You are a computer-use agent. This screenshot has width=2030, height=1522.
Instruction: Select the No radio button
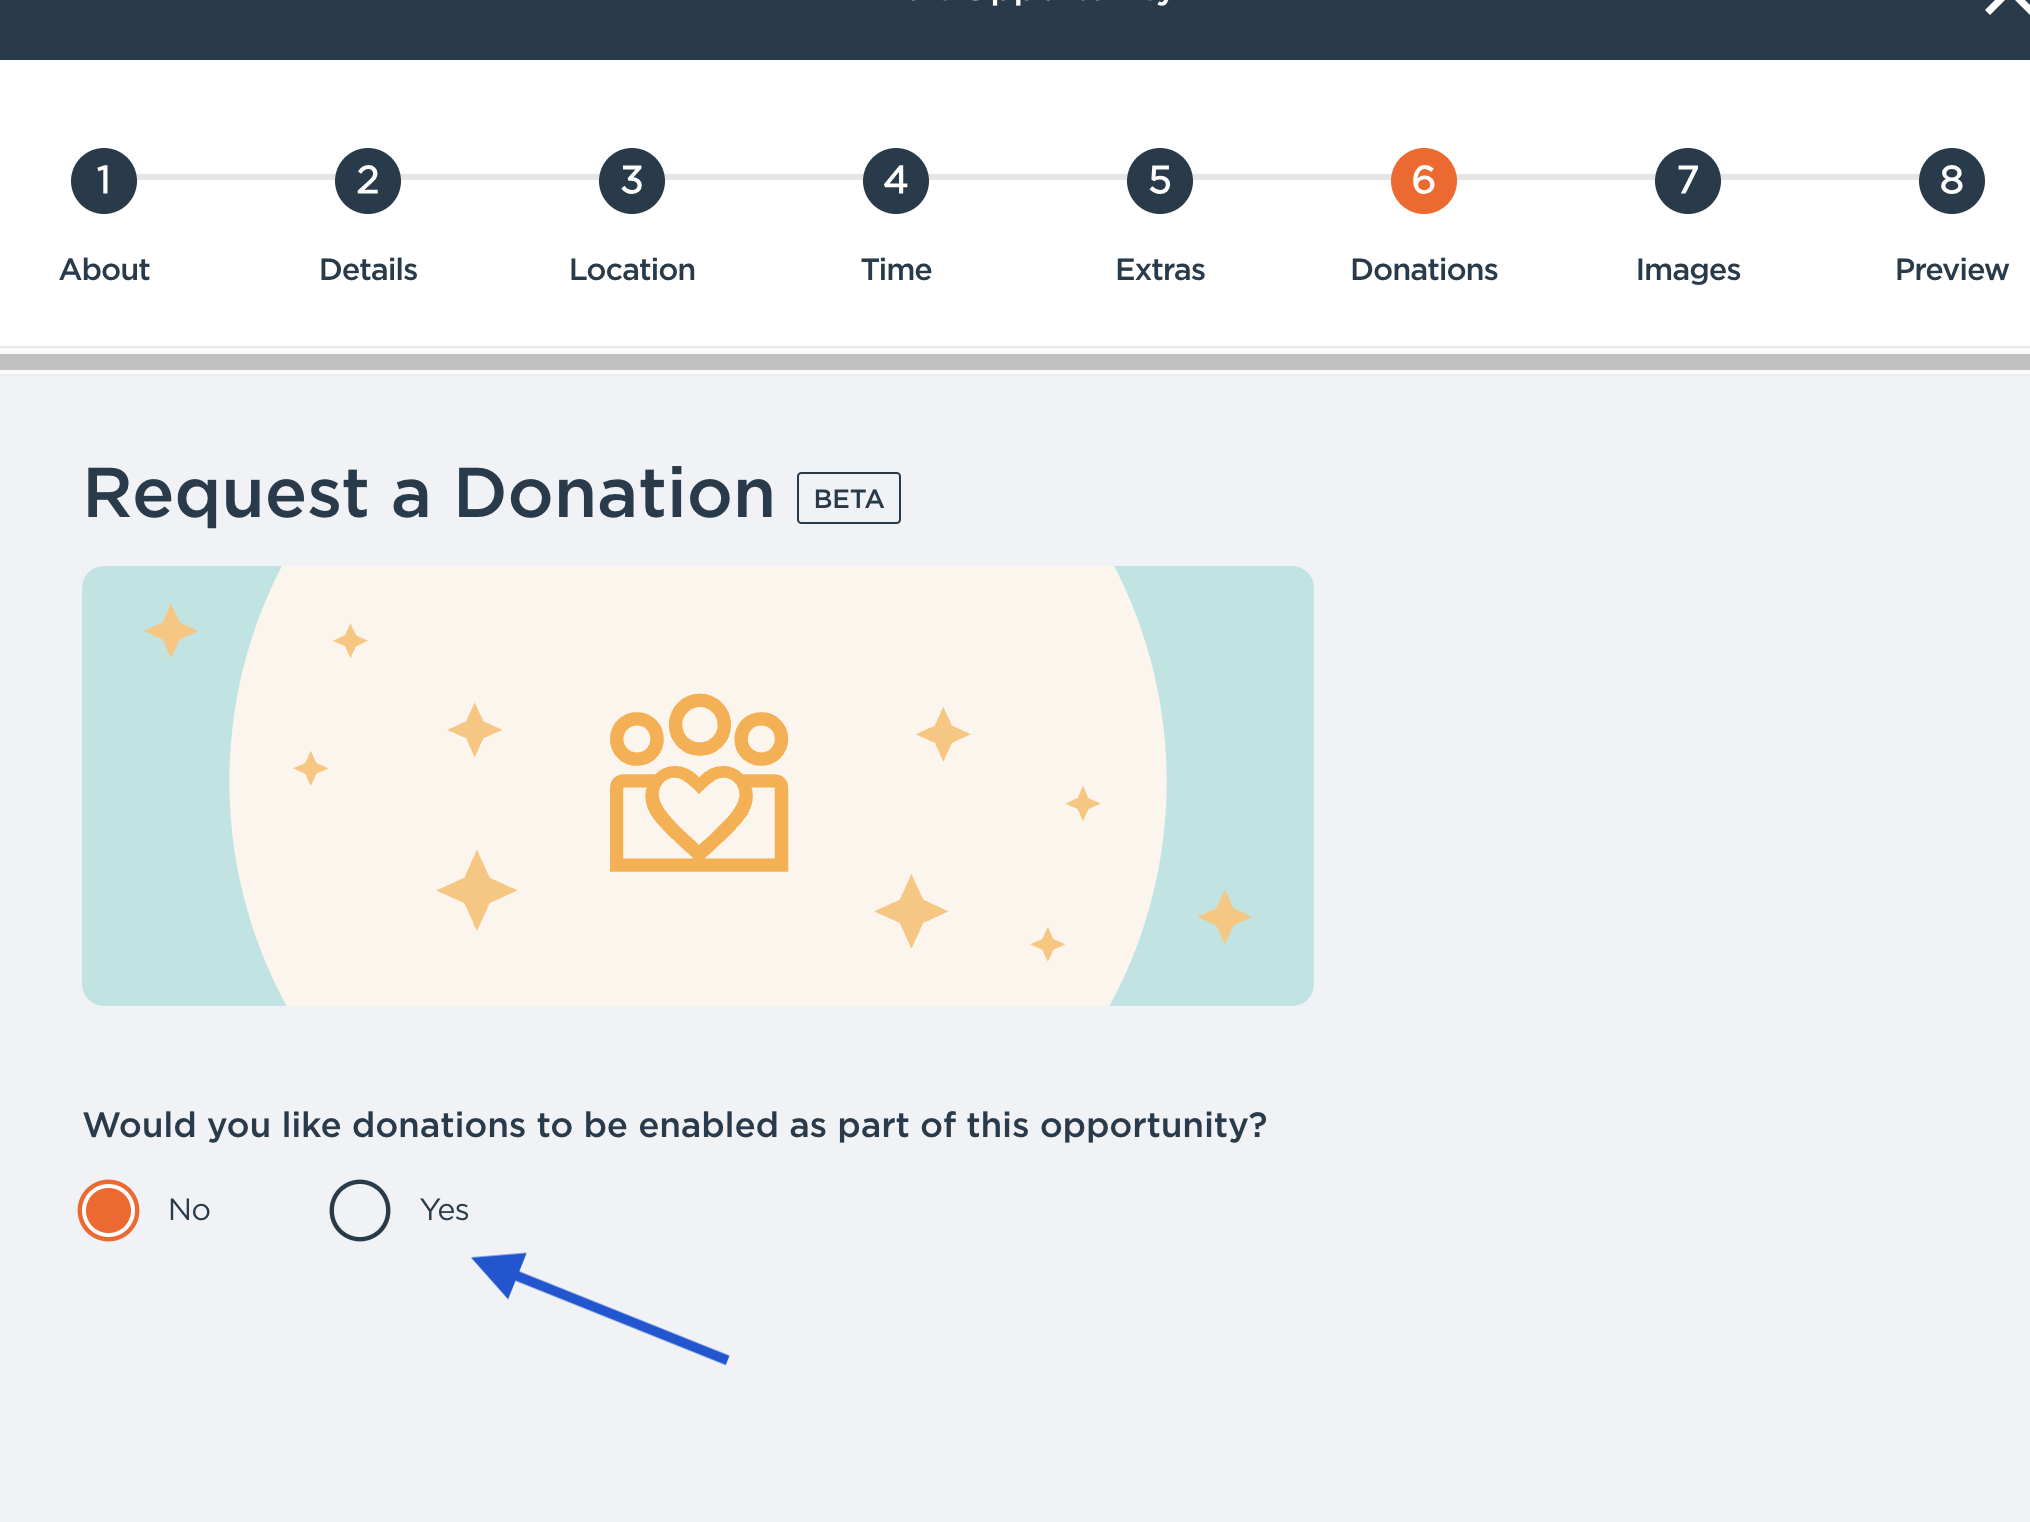109,1210
